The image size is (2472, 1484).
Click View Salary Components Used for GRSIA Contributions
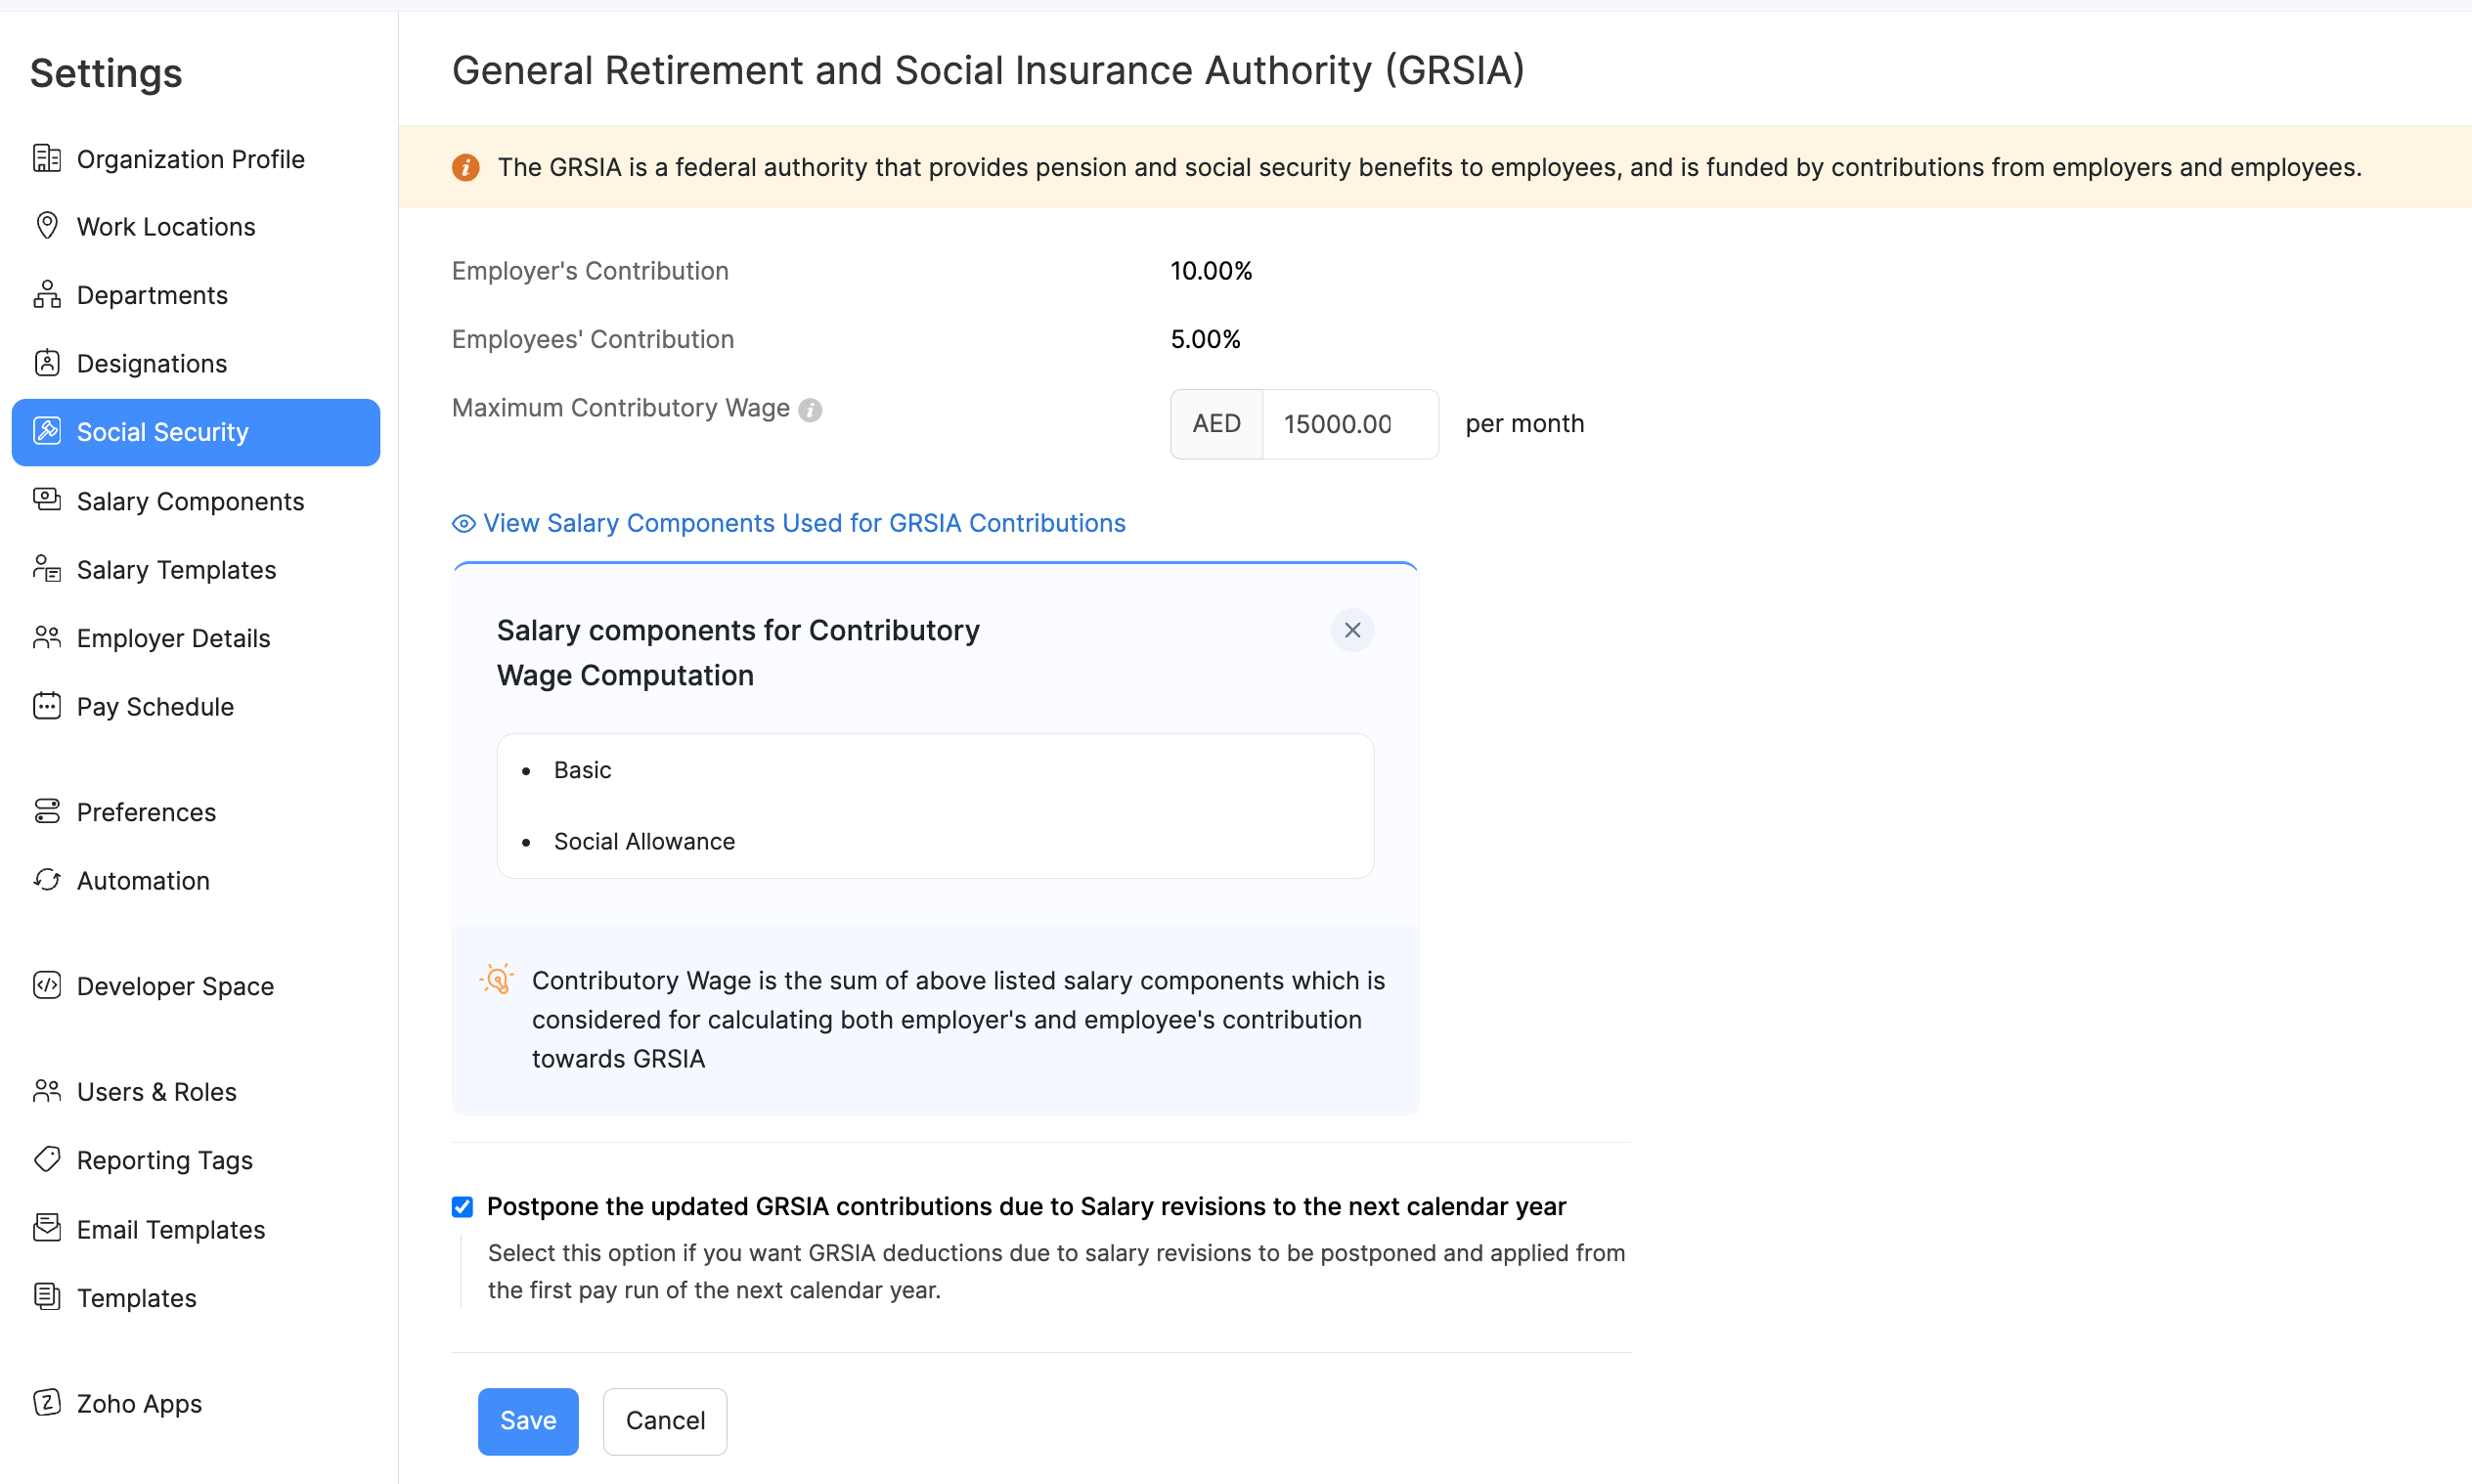pyautogui.click(x=804, y=522)
